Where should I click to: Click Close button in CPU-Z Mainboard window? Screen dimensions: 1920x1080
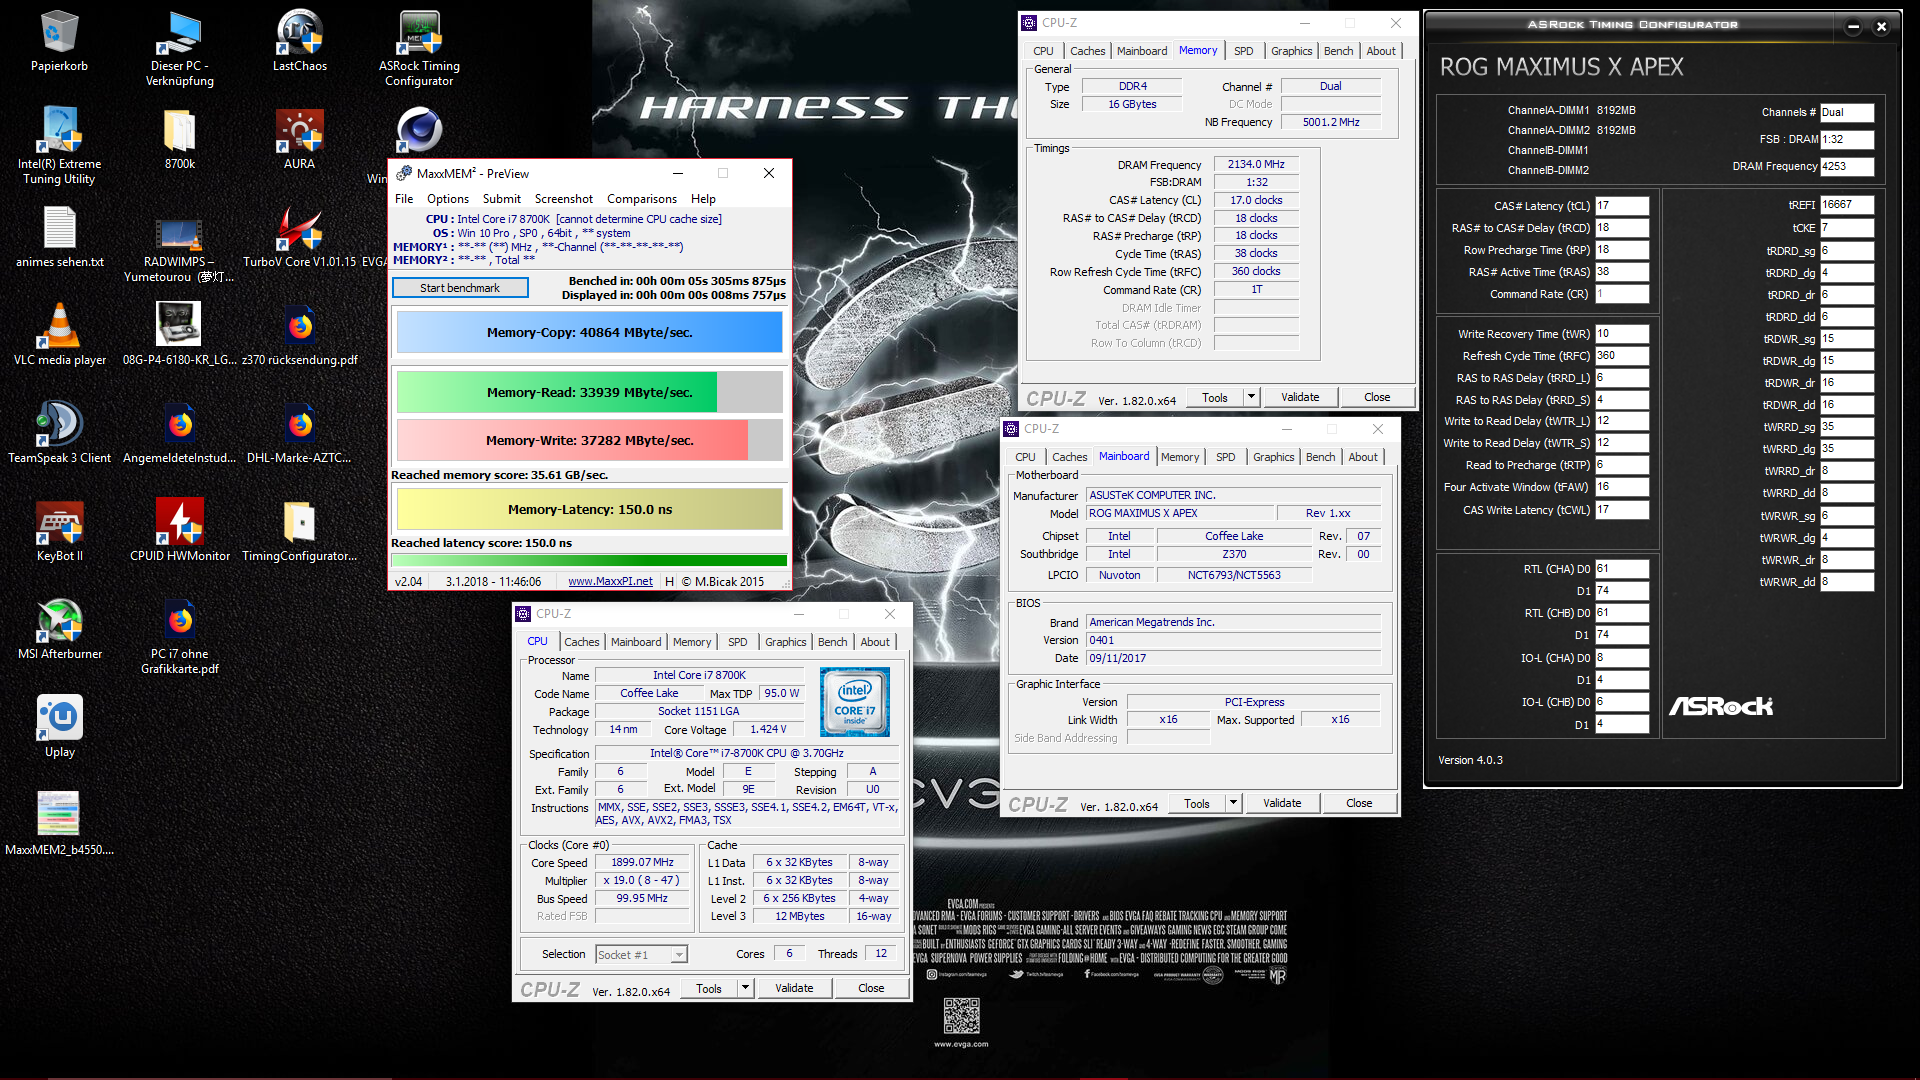click(1358, 803)
